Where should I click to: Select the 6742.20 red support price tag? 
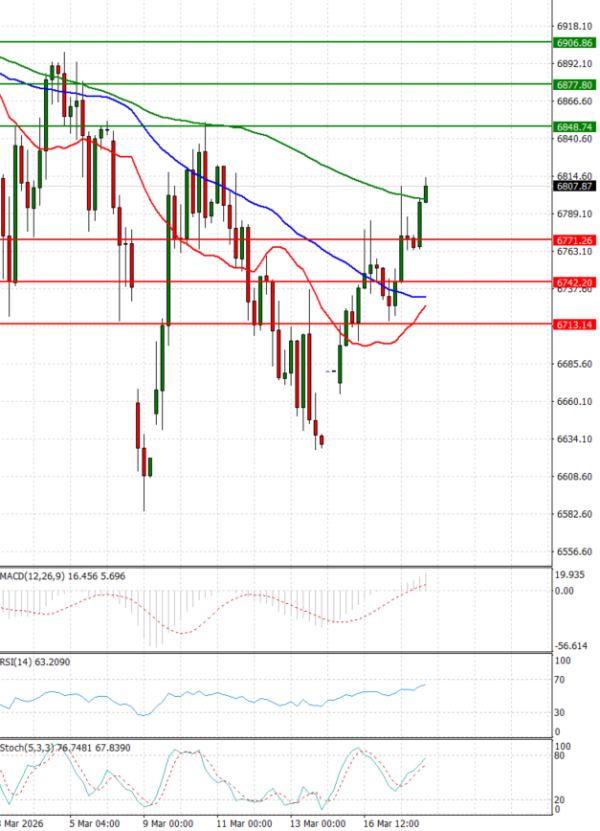(574, 283)
